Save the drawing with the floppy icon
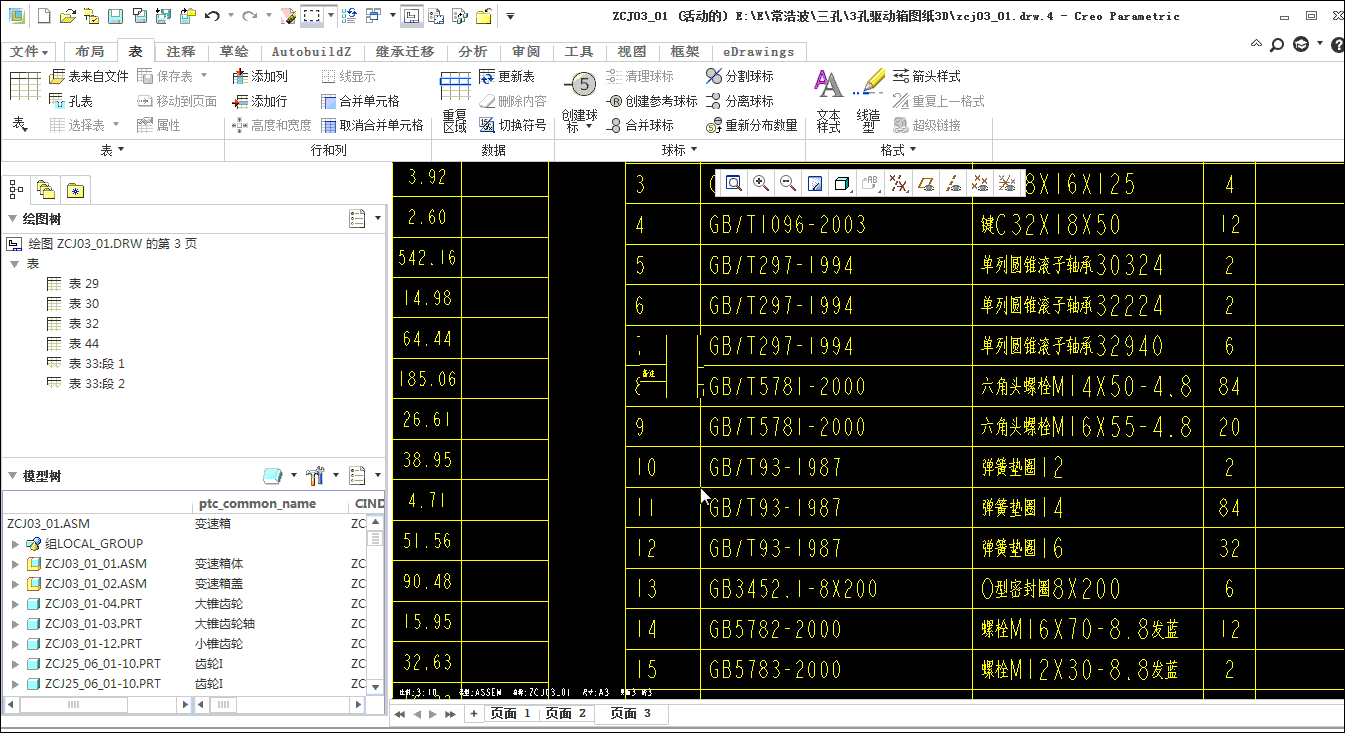The image size is (1345, 733). pos(115,16)
